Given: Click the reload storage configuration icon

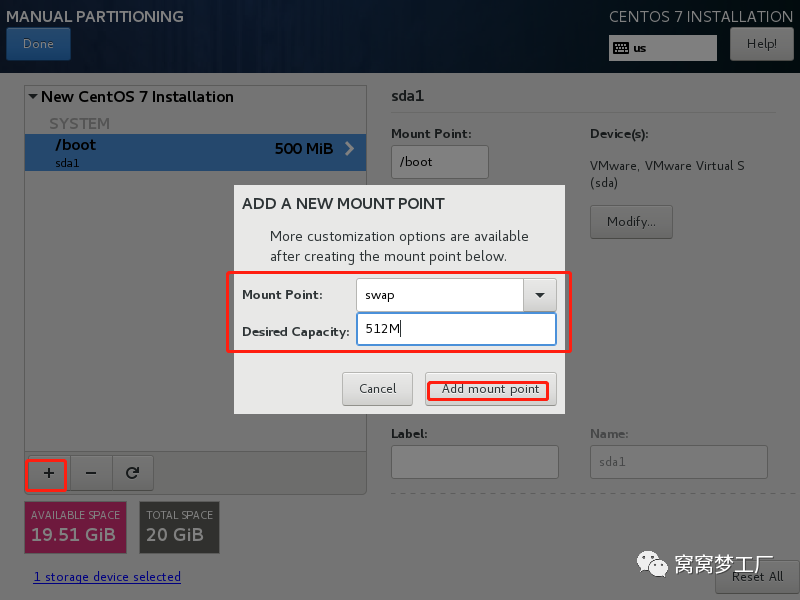Looking at the screenshot, I should [x=132, y=473].
